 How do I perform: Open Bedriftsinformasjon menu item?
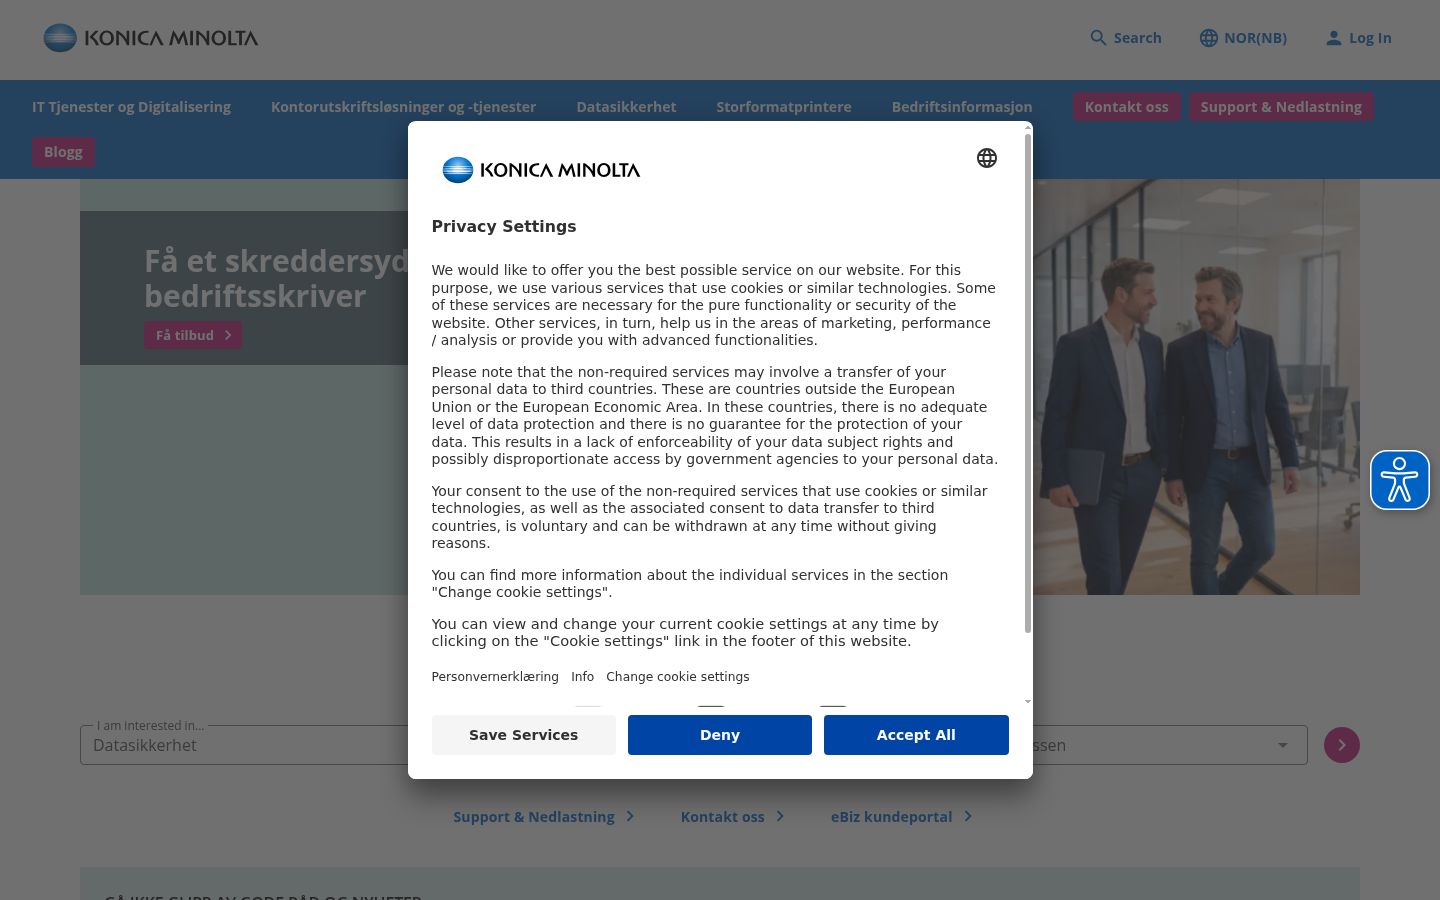962,107
